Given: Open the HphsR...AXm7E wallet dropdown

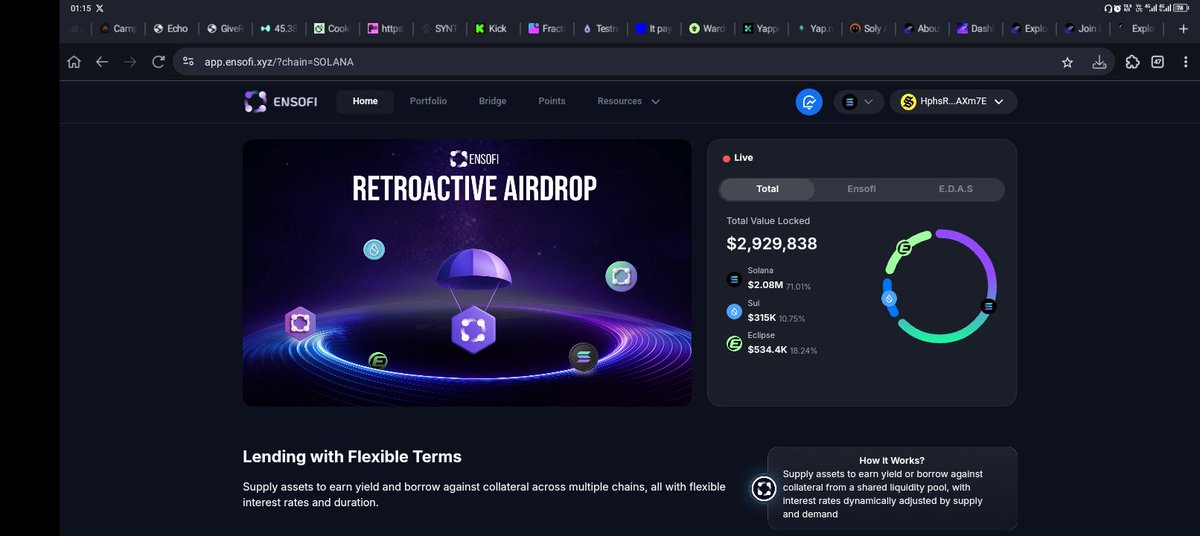Looking at the screenshot, I should pos(953,102).
